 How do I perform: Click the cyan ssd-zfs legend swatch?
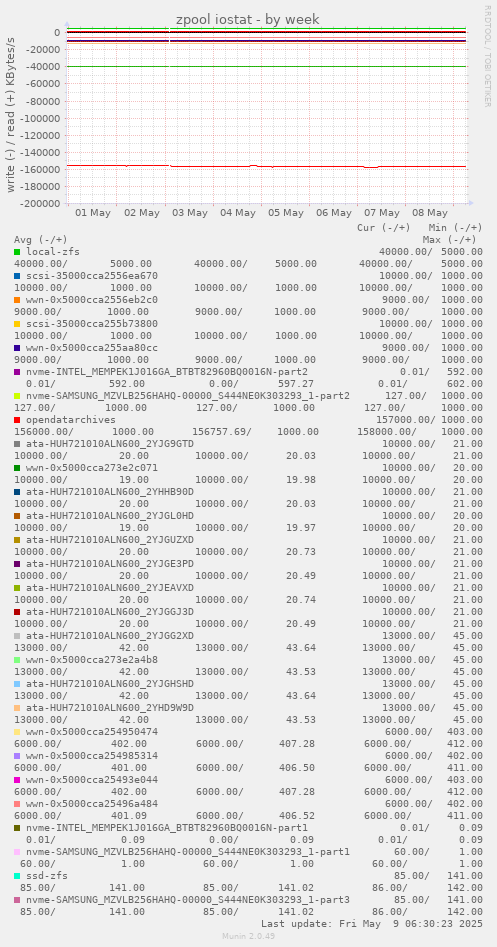18,876
